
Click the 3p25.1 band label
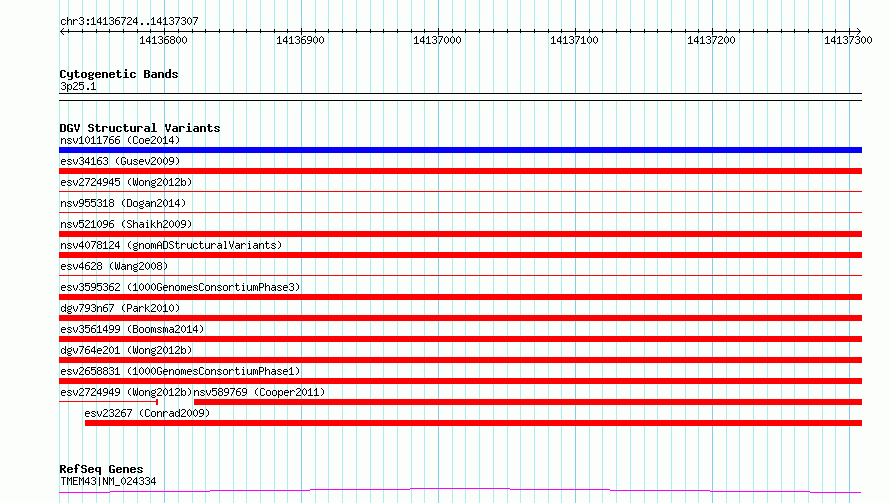(x=78, y=86)
